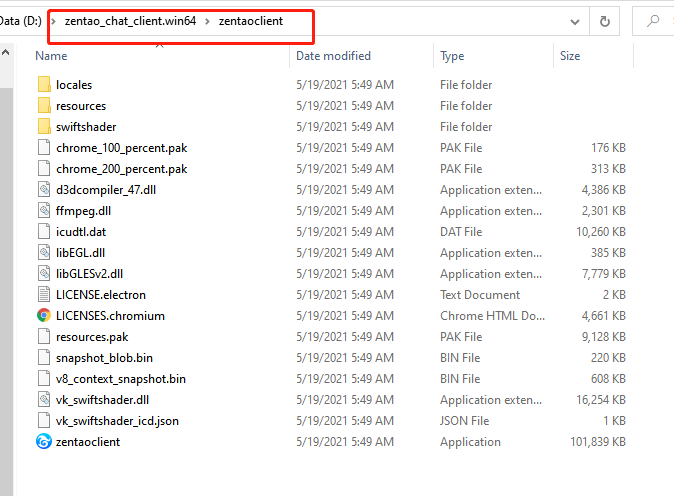
Task: Click zentao_chat_client.win64 breadcrumb segment
Action: [x=130, y=21]
